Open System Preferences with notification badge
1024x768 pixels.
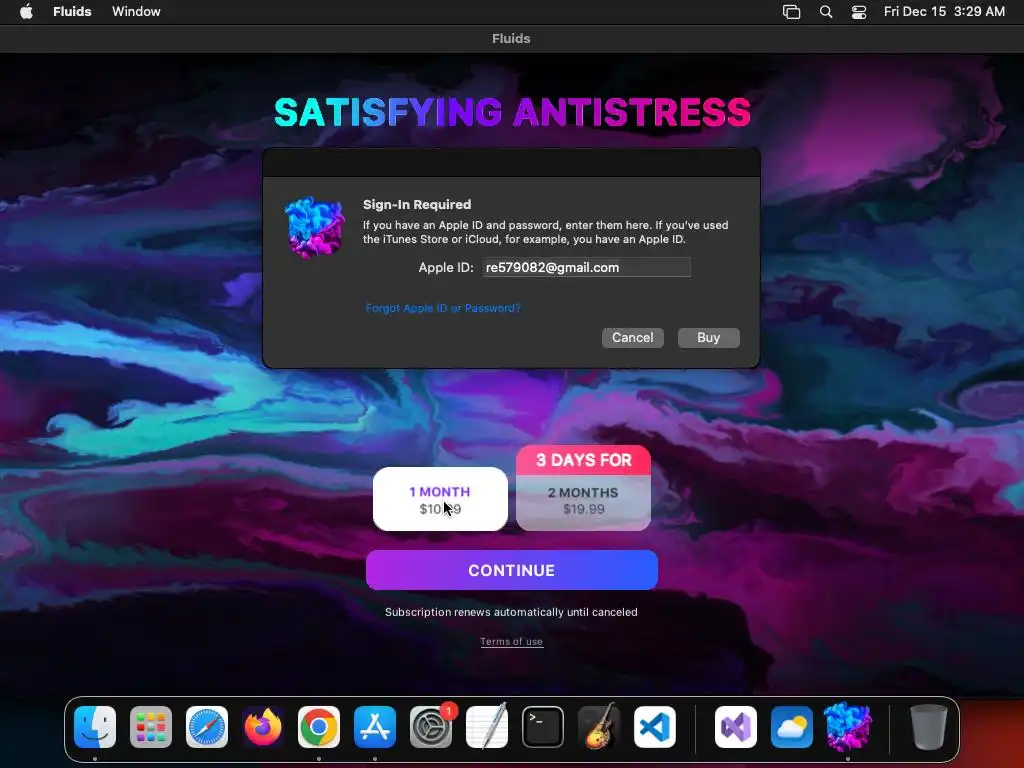(x=431, y=727)
